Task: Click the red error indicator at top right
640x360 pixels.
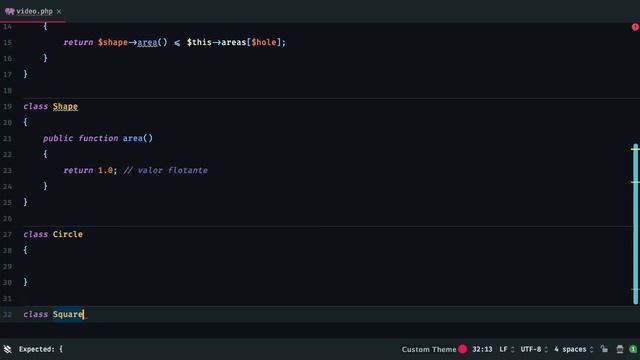Action: (635, 27)
